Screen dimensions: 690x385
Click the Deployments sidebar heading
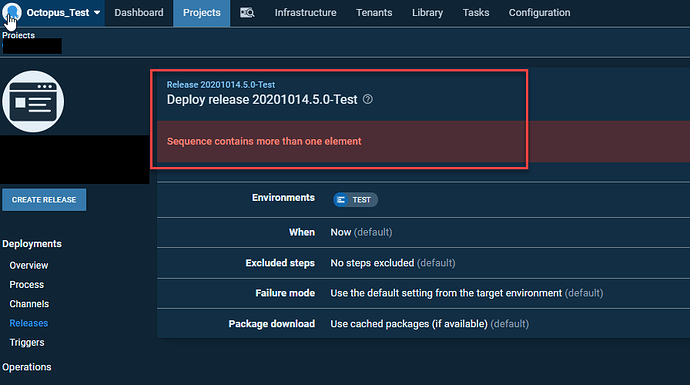(x=32, y=244)
